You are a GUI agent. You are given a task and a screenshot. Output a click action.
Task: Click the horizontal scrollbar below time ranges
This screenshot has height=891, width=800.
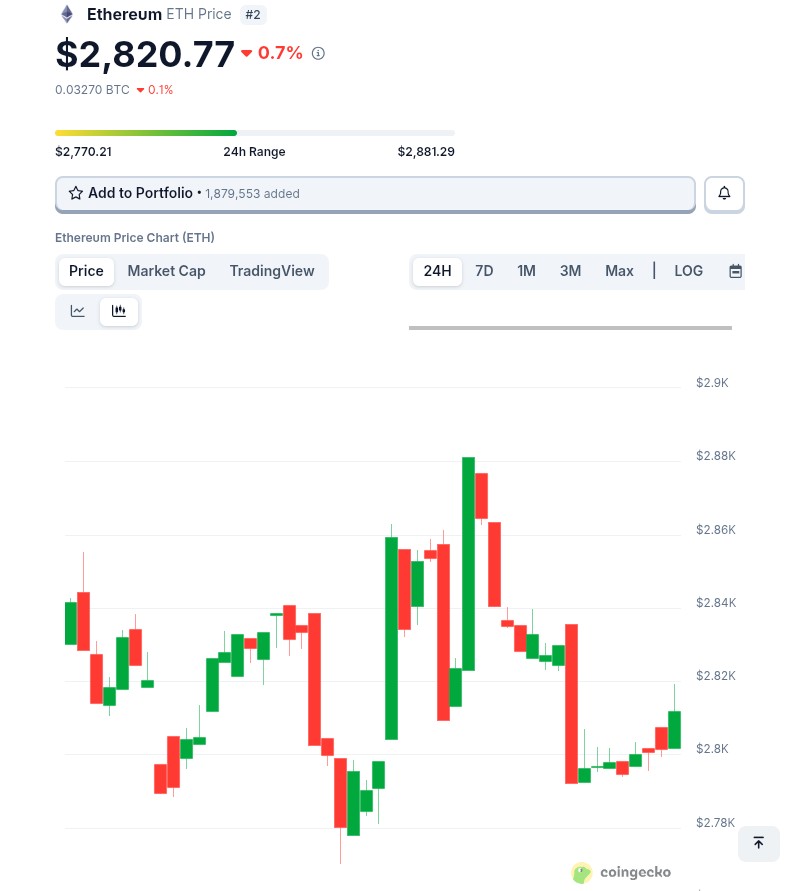[570, 327]
